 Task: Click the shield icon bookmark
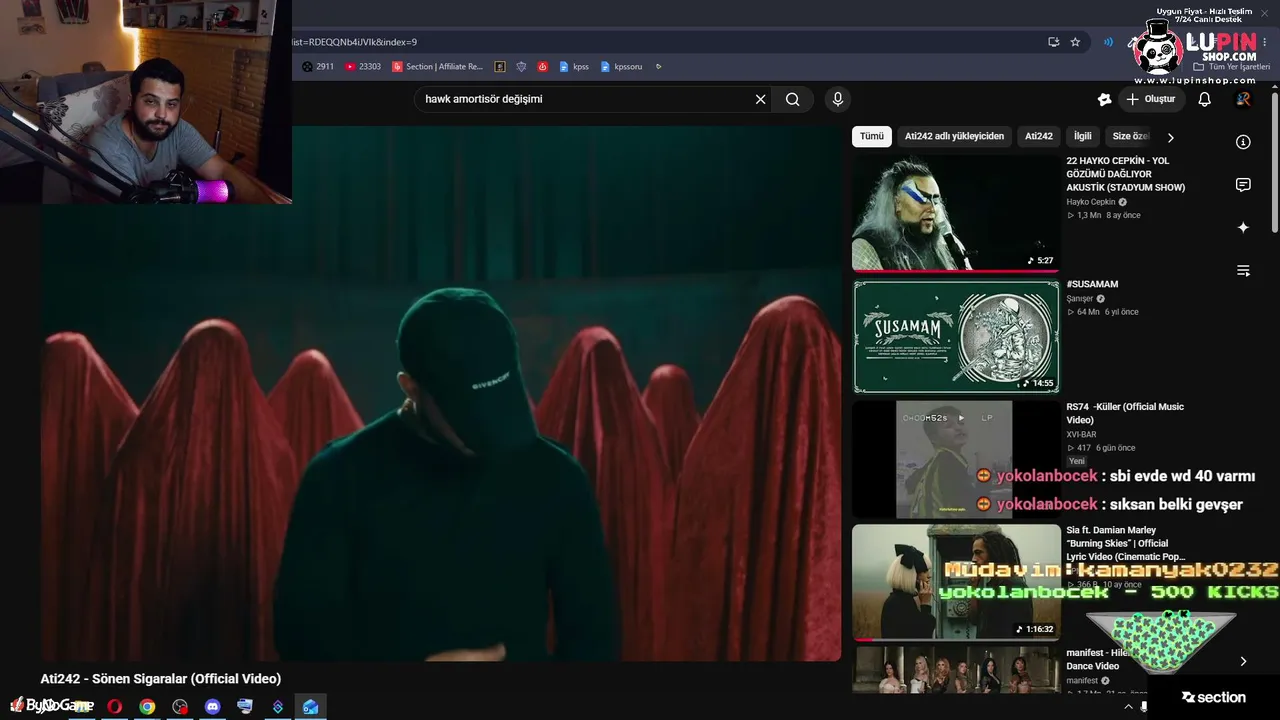coord(521,67)
